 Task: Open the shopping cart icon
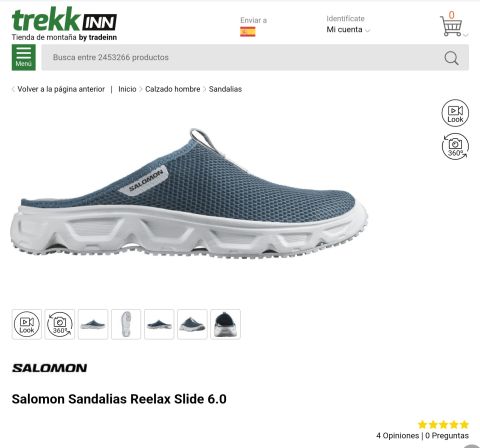(x=451, y=25)
